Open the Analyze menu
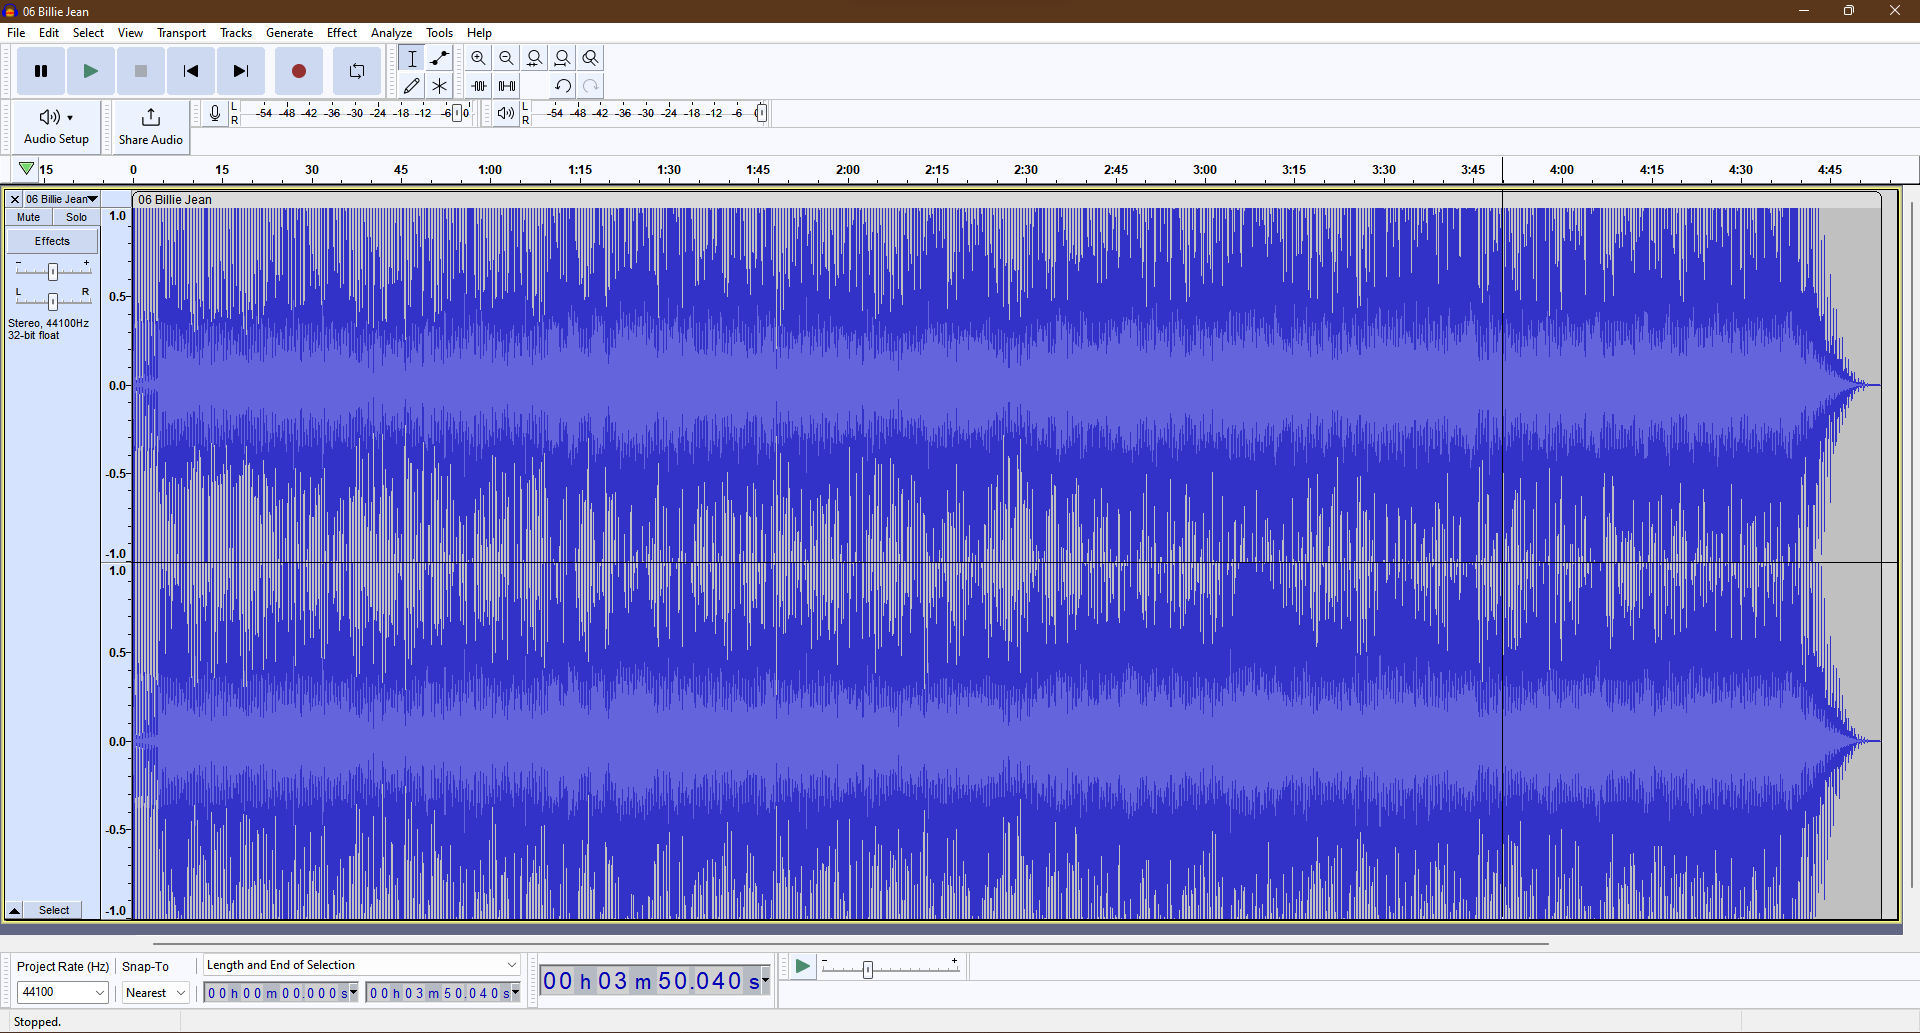Image resolution: width=1920 pixels, height=1033 pixels. click(391, 33)
